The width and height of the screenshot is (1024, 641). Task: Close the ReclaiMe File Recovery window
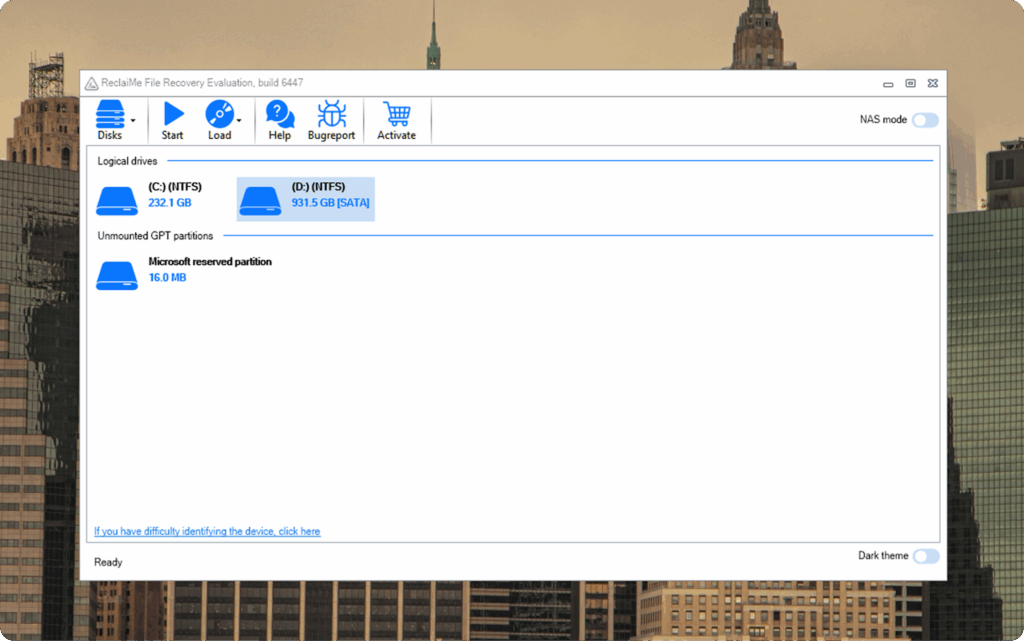pos(933,83)
